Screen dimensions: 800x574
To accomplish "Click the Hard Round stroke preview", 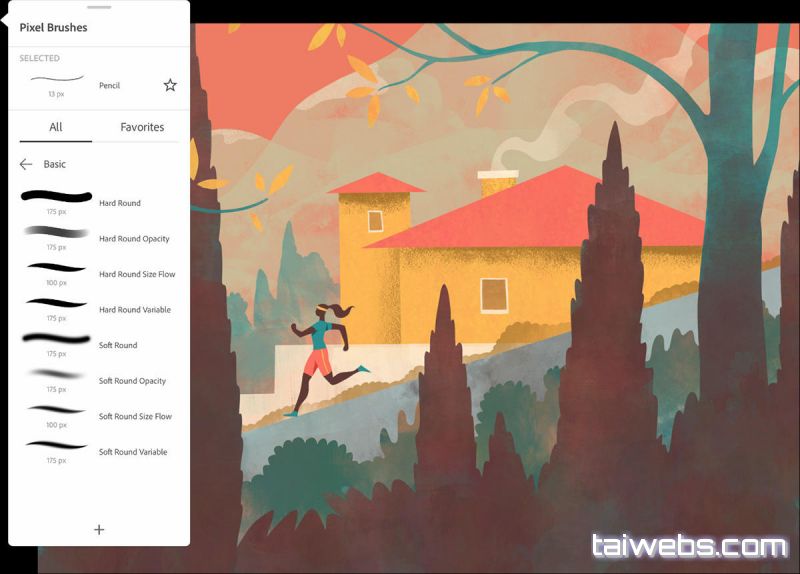I will pos(56,197).
